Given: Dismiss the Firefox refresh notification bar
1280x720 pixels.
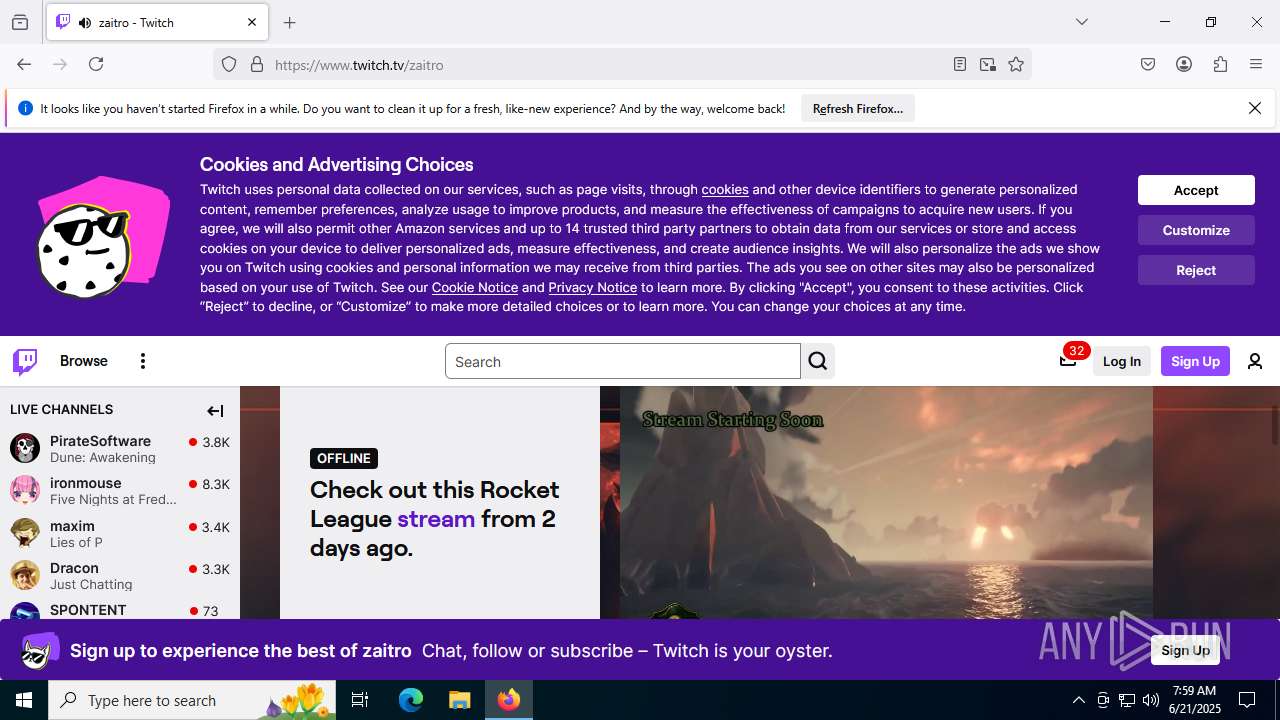Looking at the screenshot, I should [x=1255, y=108].
